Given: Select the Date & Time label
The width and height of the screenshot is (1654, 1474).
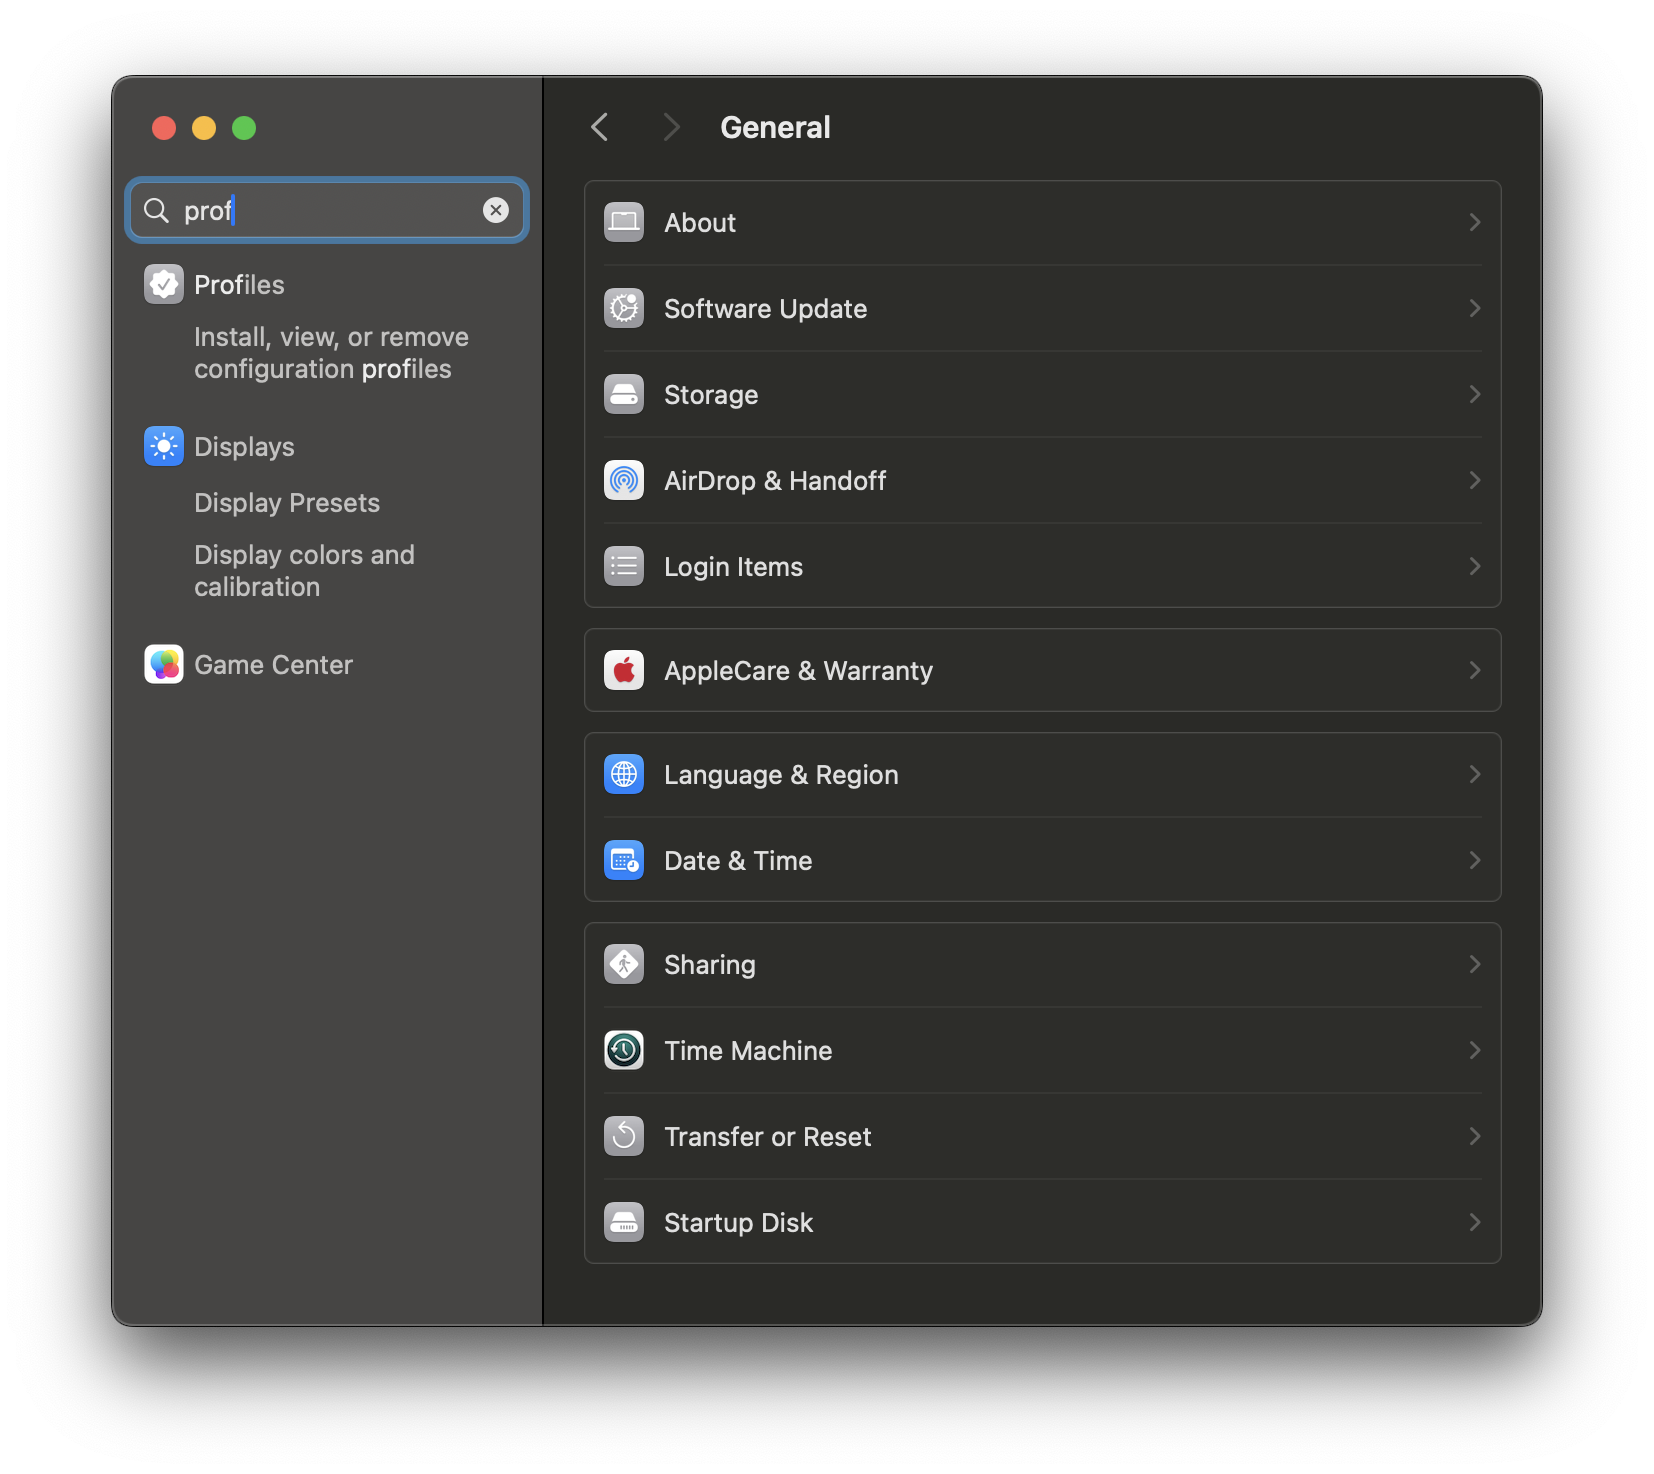Looking at the screenshot, I should point(738,861).
